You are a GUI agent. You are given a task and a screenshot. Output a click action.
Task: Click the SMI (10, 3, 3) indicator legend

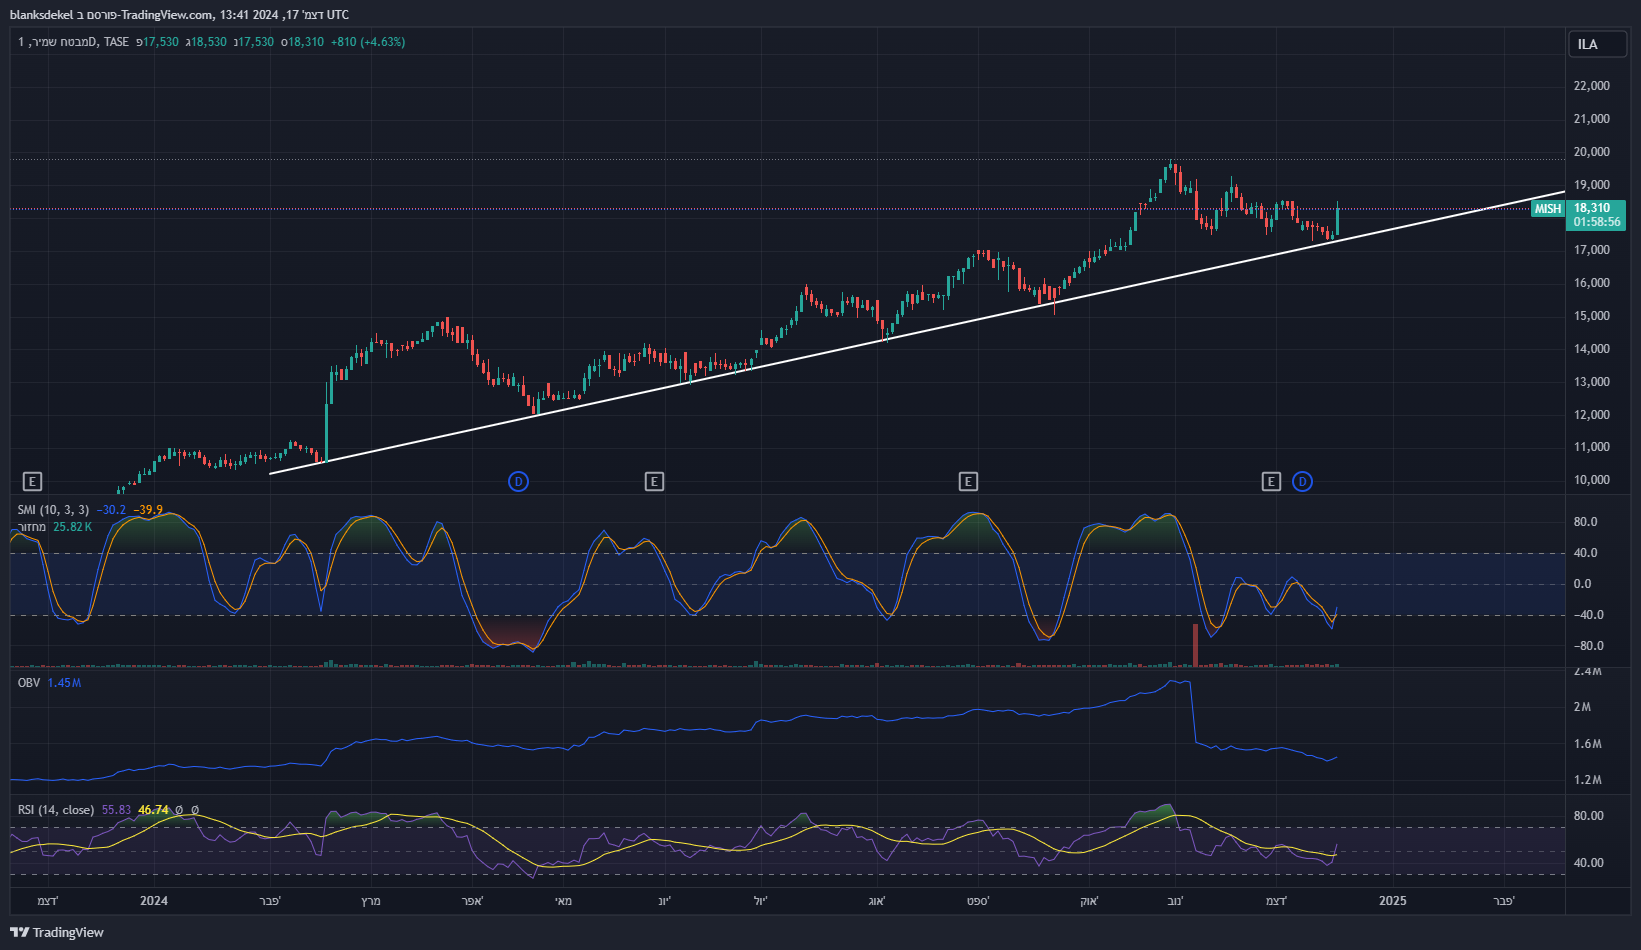point(53,510)
